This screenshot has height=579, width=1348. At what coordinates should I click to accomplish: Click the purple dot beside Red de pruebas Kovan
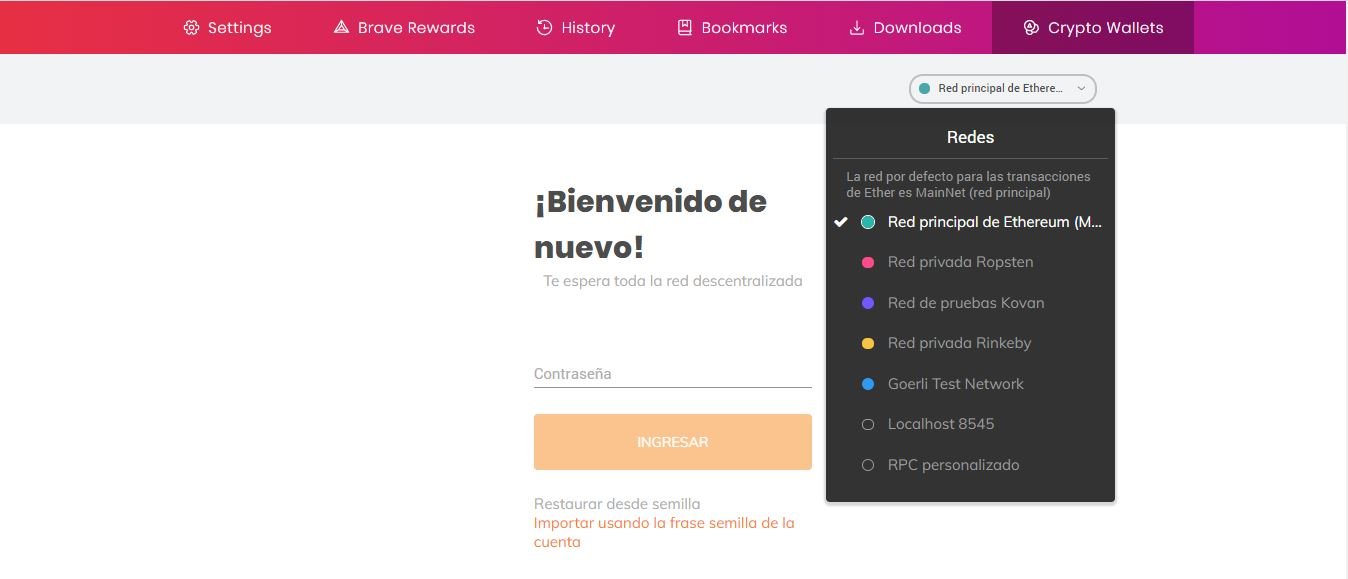pos(868,302)
